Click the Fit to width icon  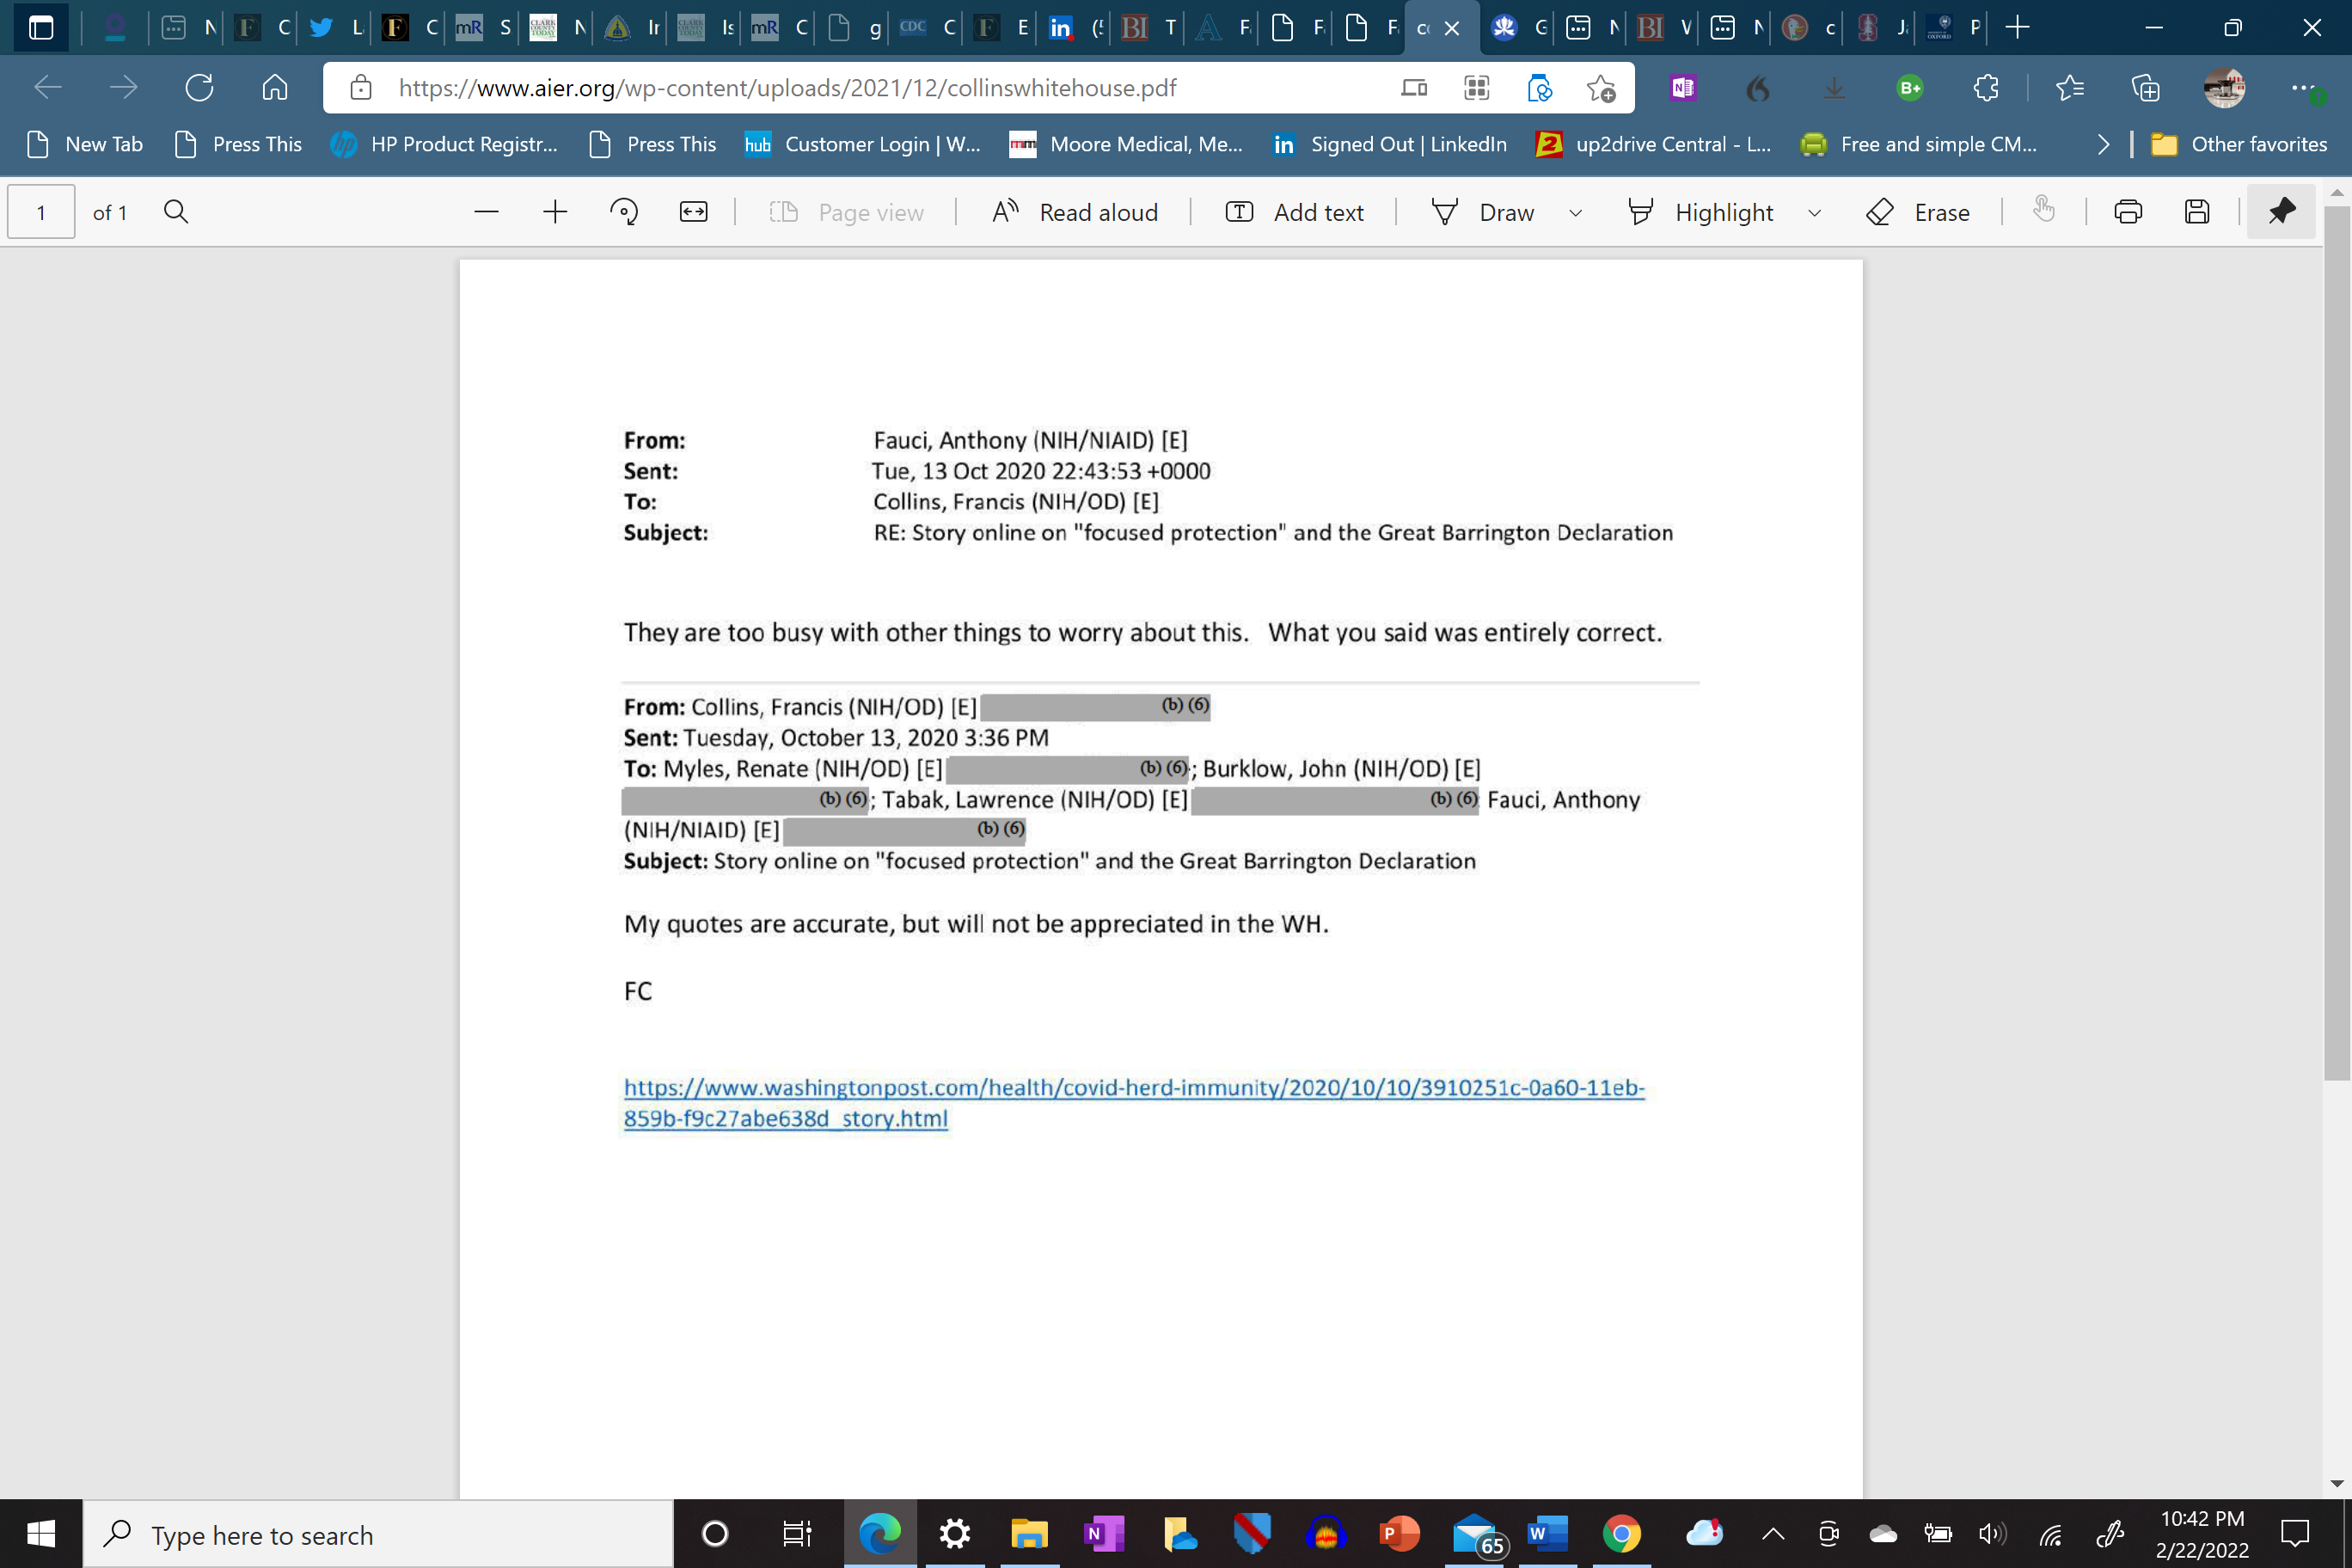693,212
